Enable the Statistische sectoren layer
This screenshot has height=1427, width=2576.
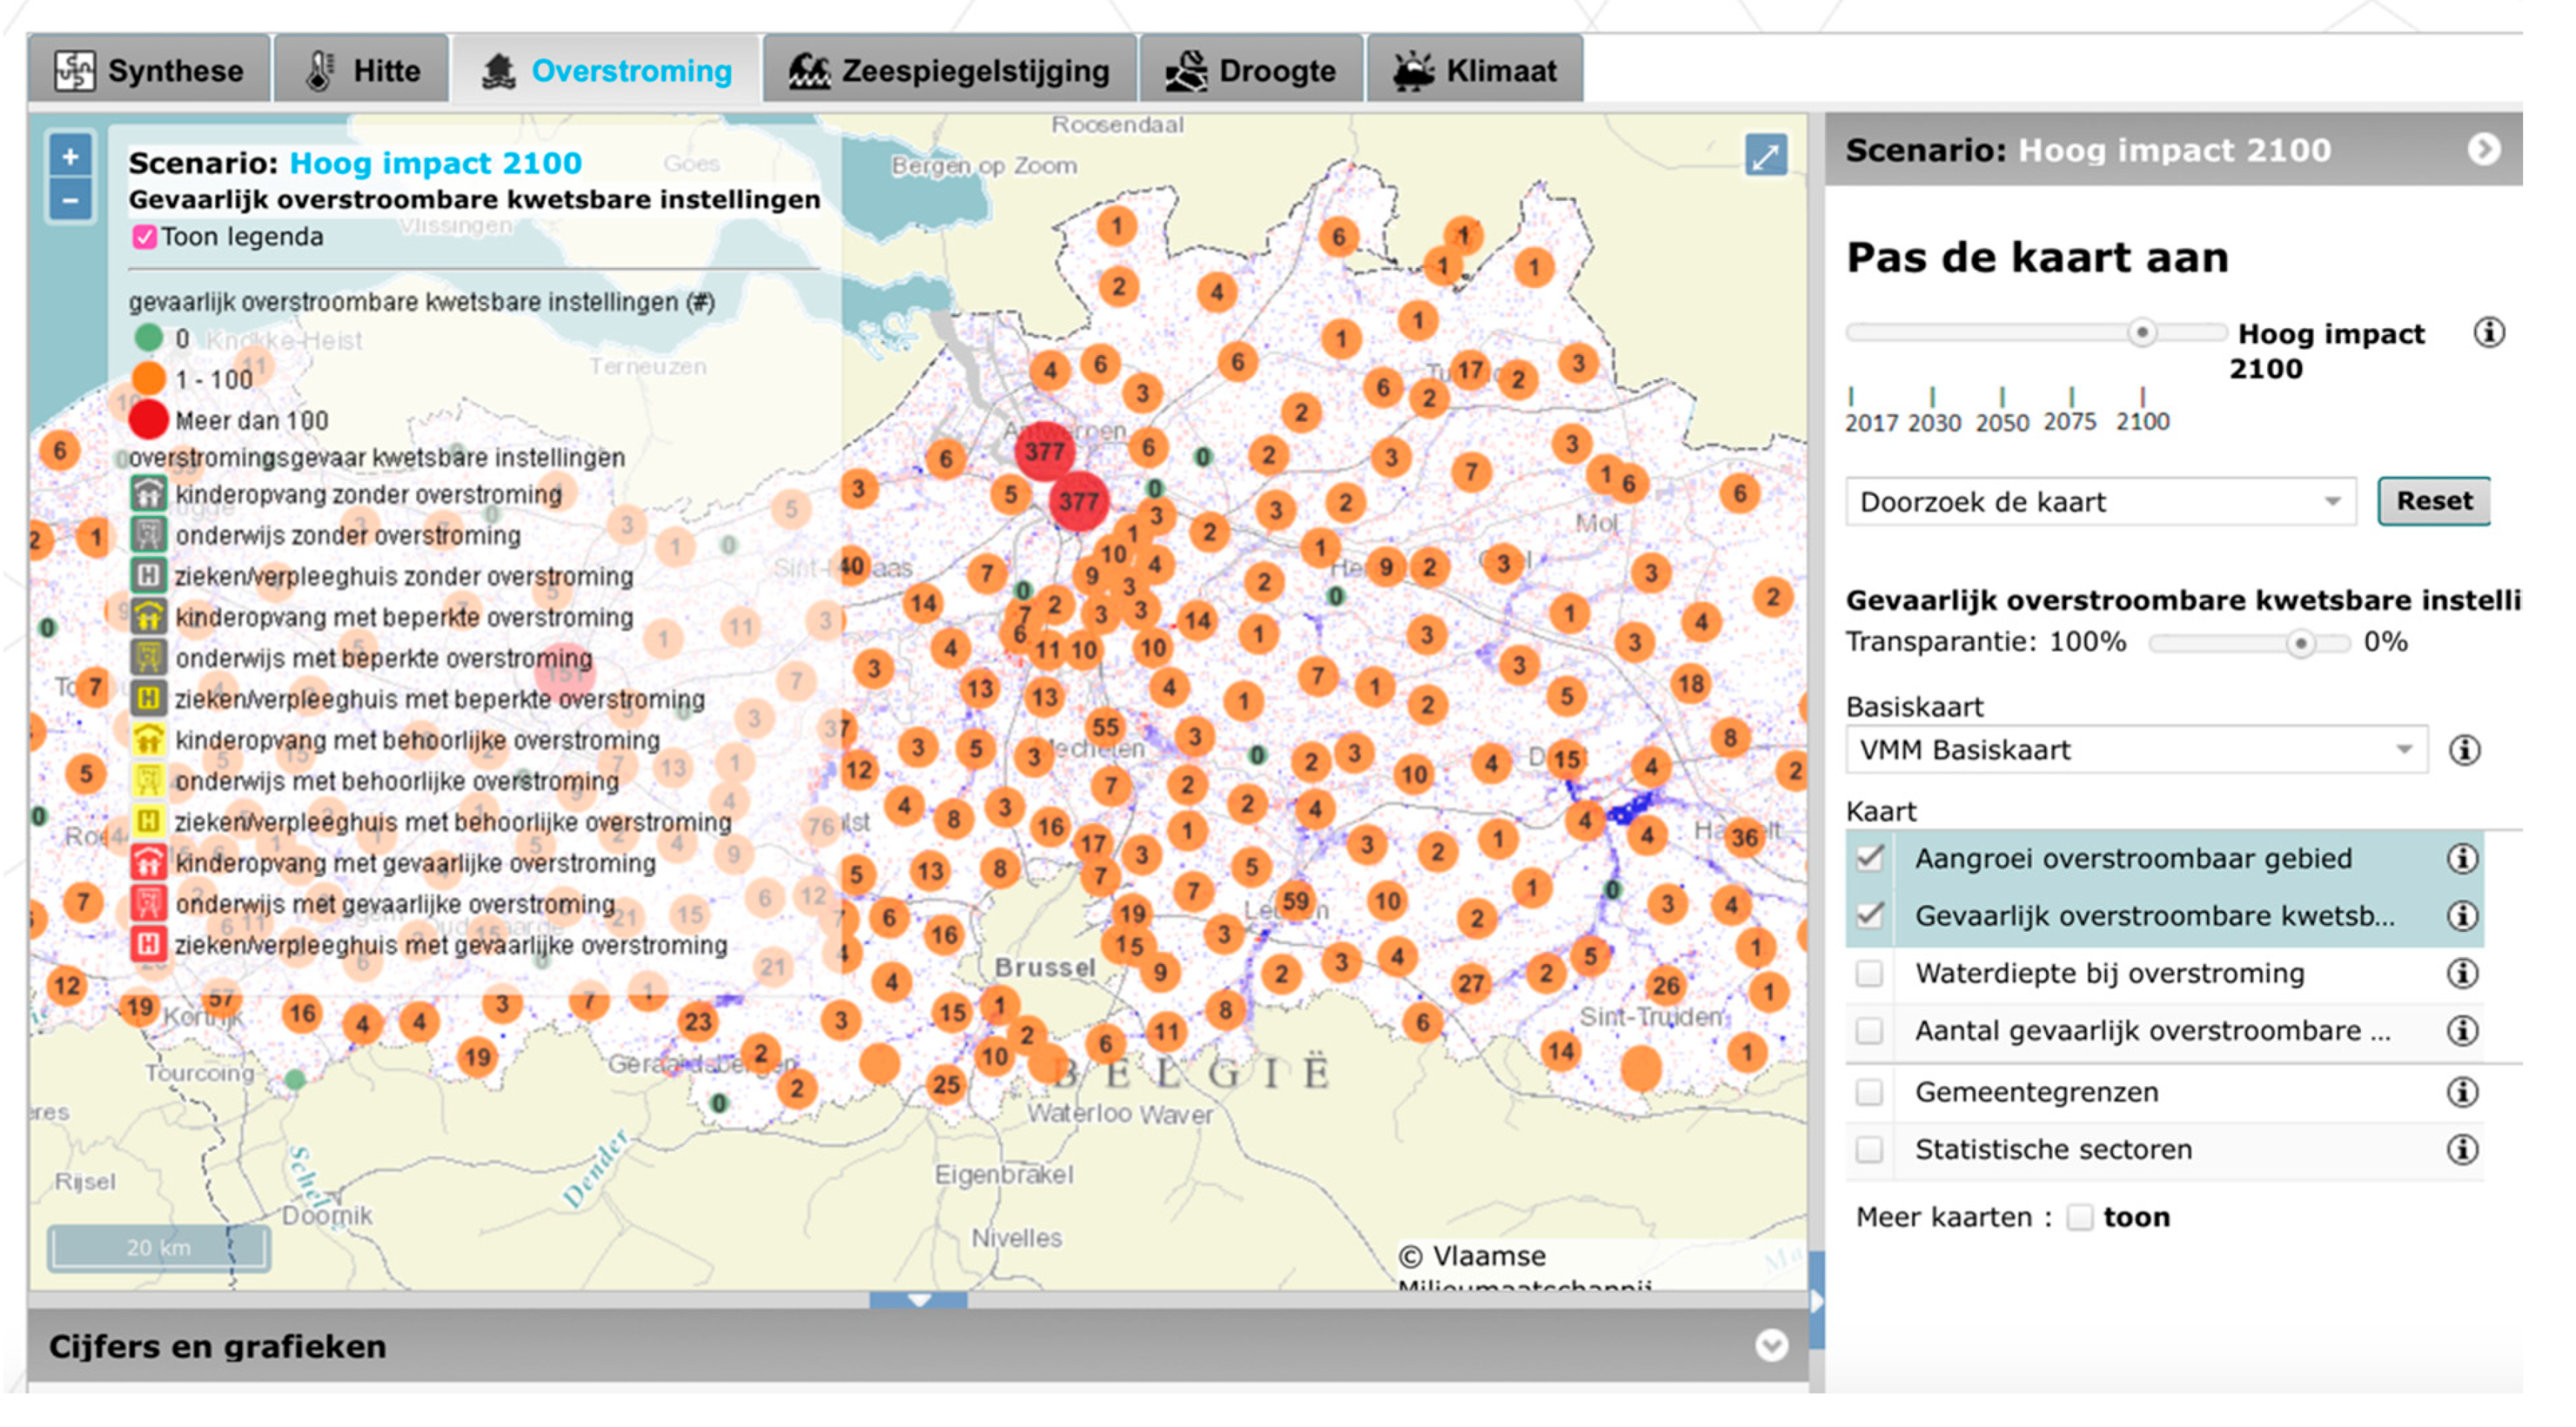tap(1869, 1150)
